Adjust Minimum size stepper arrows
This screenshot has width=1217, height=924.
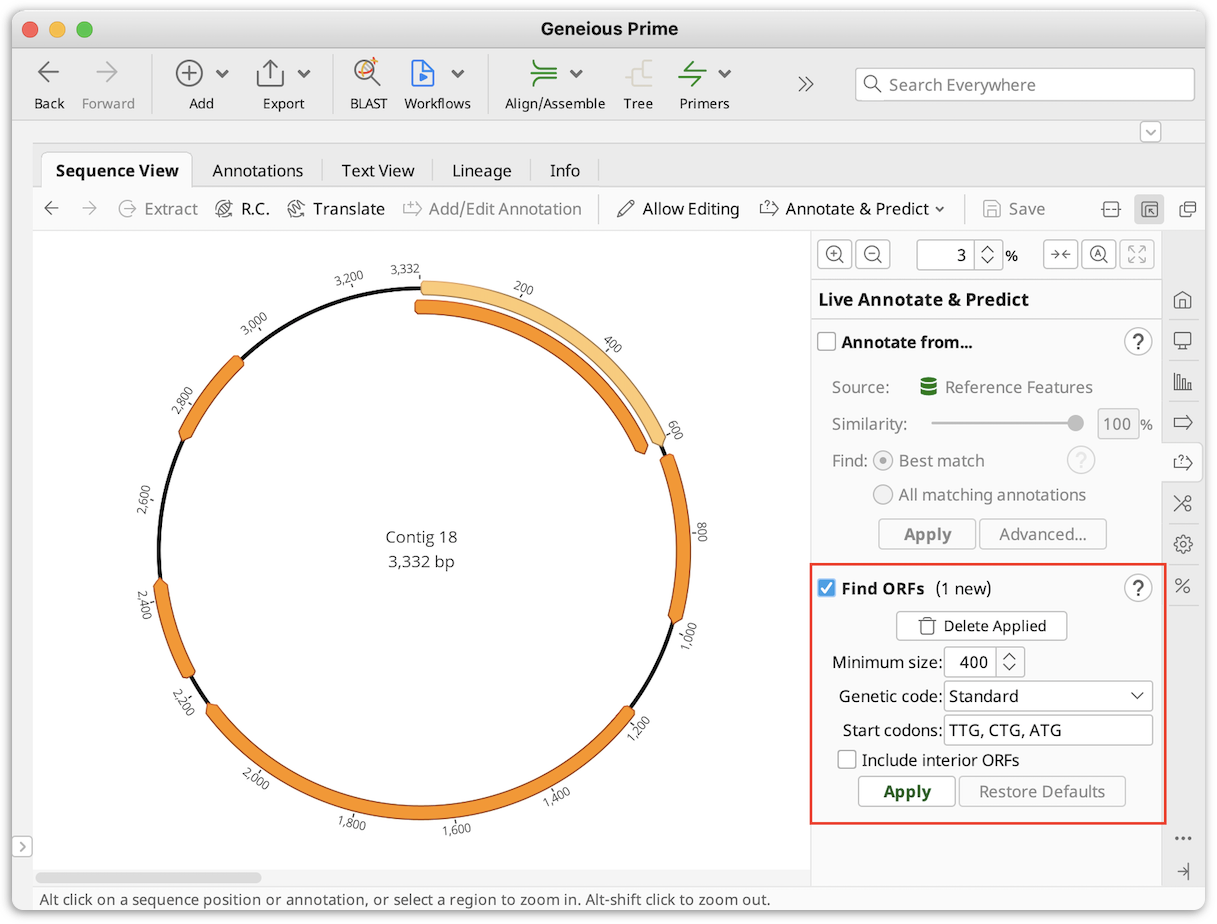[x=1011, y=662]
